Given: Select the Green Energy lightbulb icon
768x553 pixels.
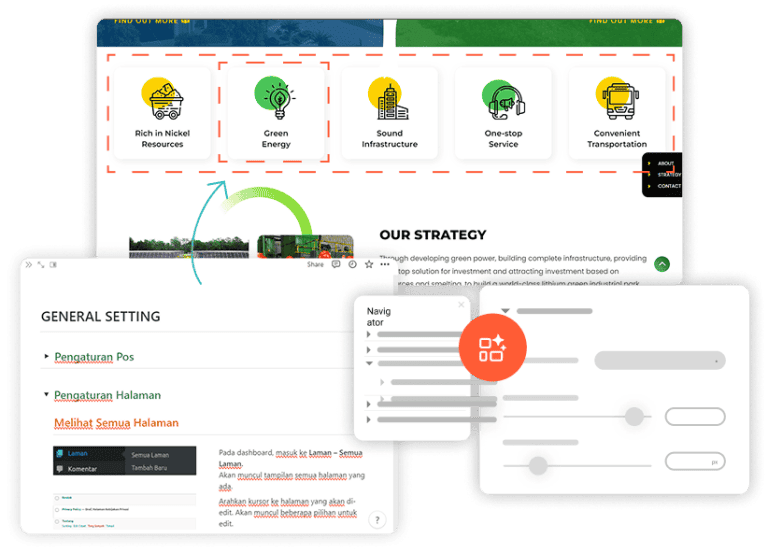Looking at the screenshot, I should (x=276, y=96).
